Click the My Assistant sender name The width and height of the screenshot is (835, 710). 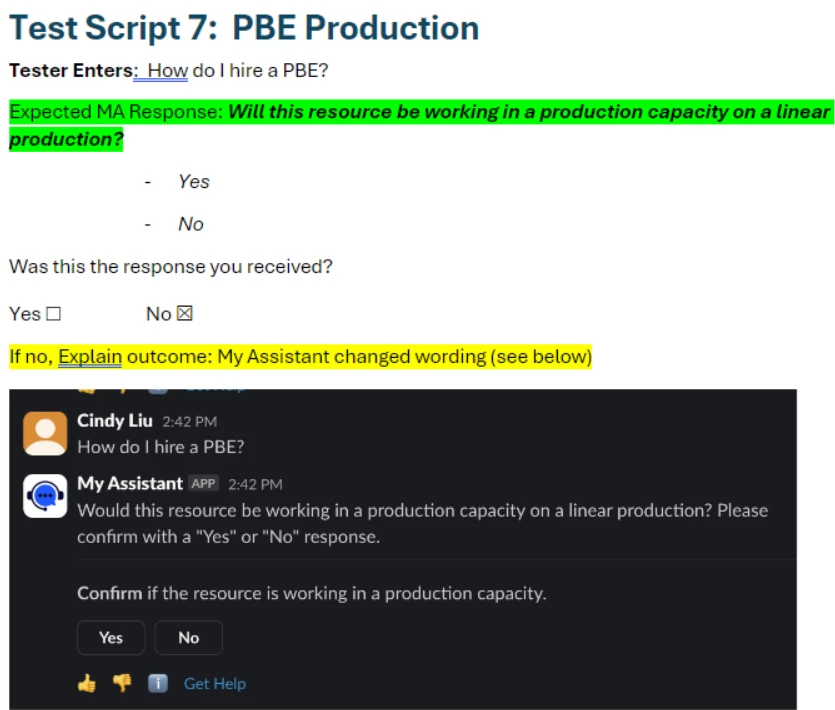[130, 484]
